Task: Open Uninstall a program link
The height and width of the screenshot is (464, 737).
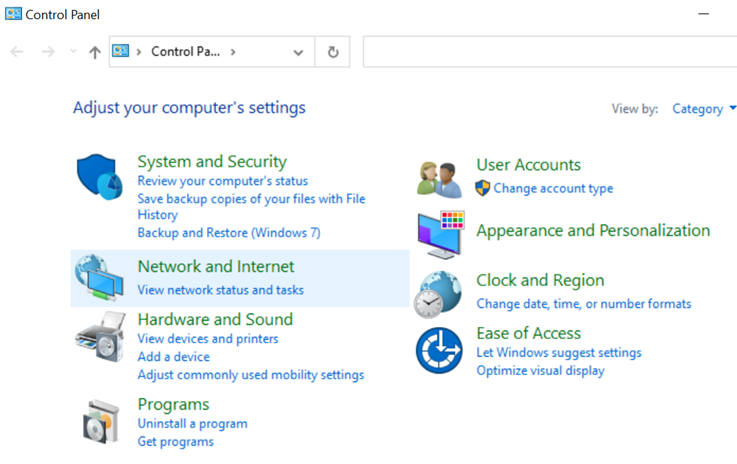Action: 192,423
